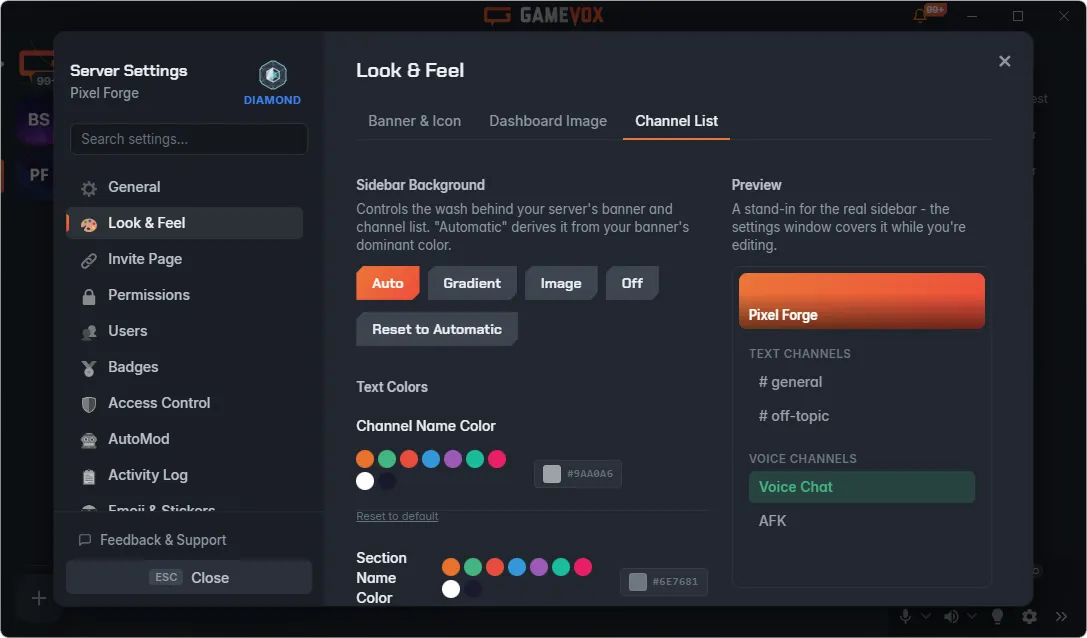The image size is (1087, 638).
Task: Switch to Banner & Icon tab
Action: (x=415, y=121)
